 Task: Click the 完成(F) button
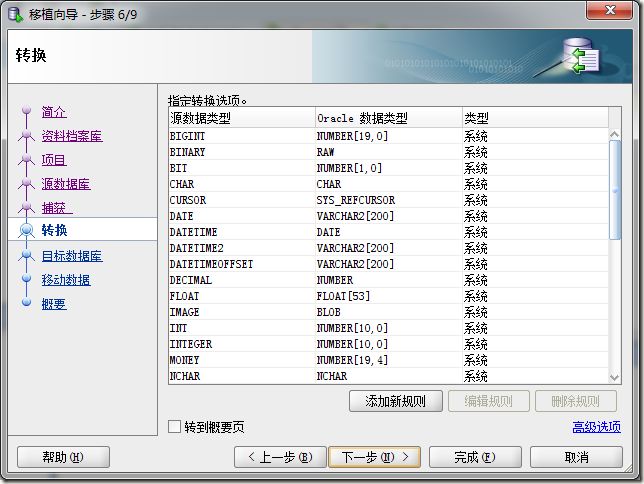pyautogui.click(x=475, y=457)
